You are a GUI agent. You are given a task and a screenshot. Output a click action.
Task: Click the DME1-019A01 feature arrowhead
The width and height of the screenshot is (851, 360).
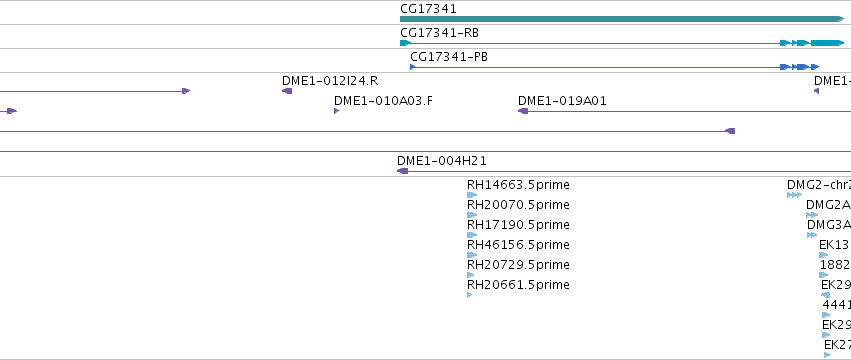[x=523, y=111]
